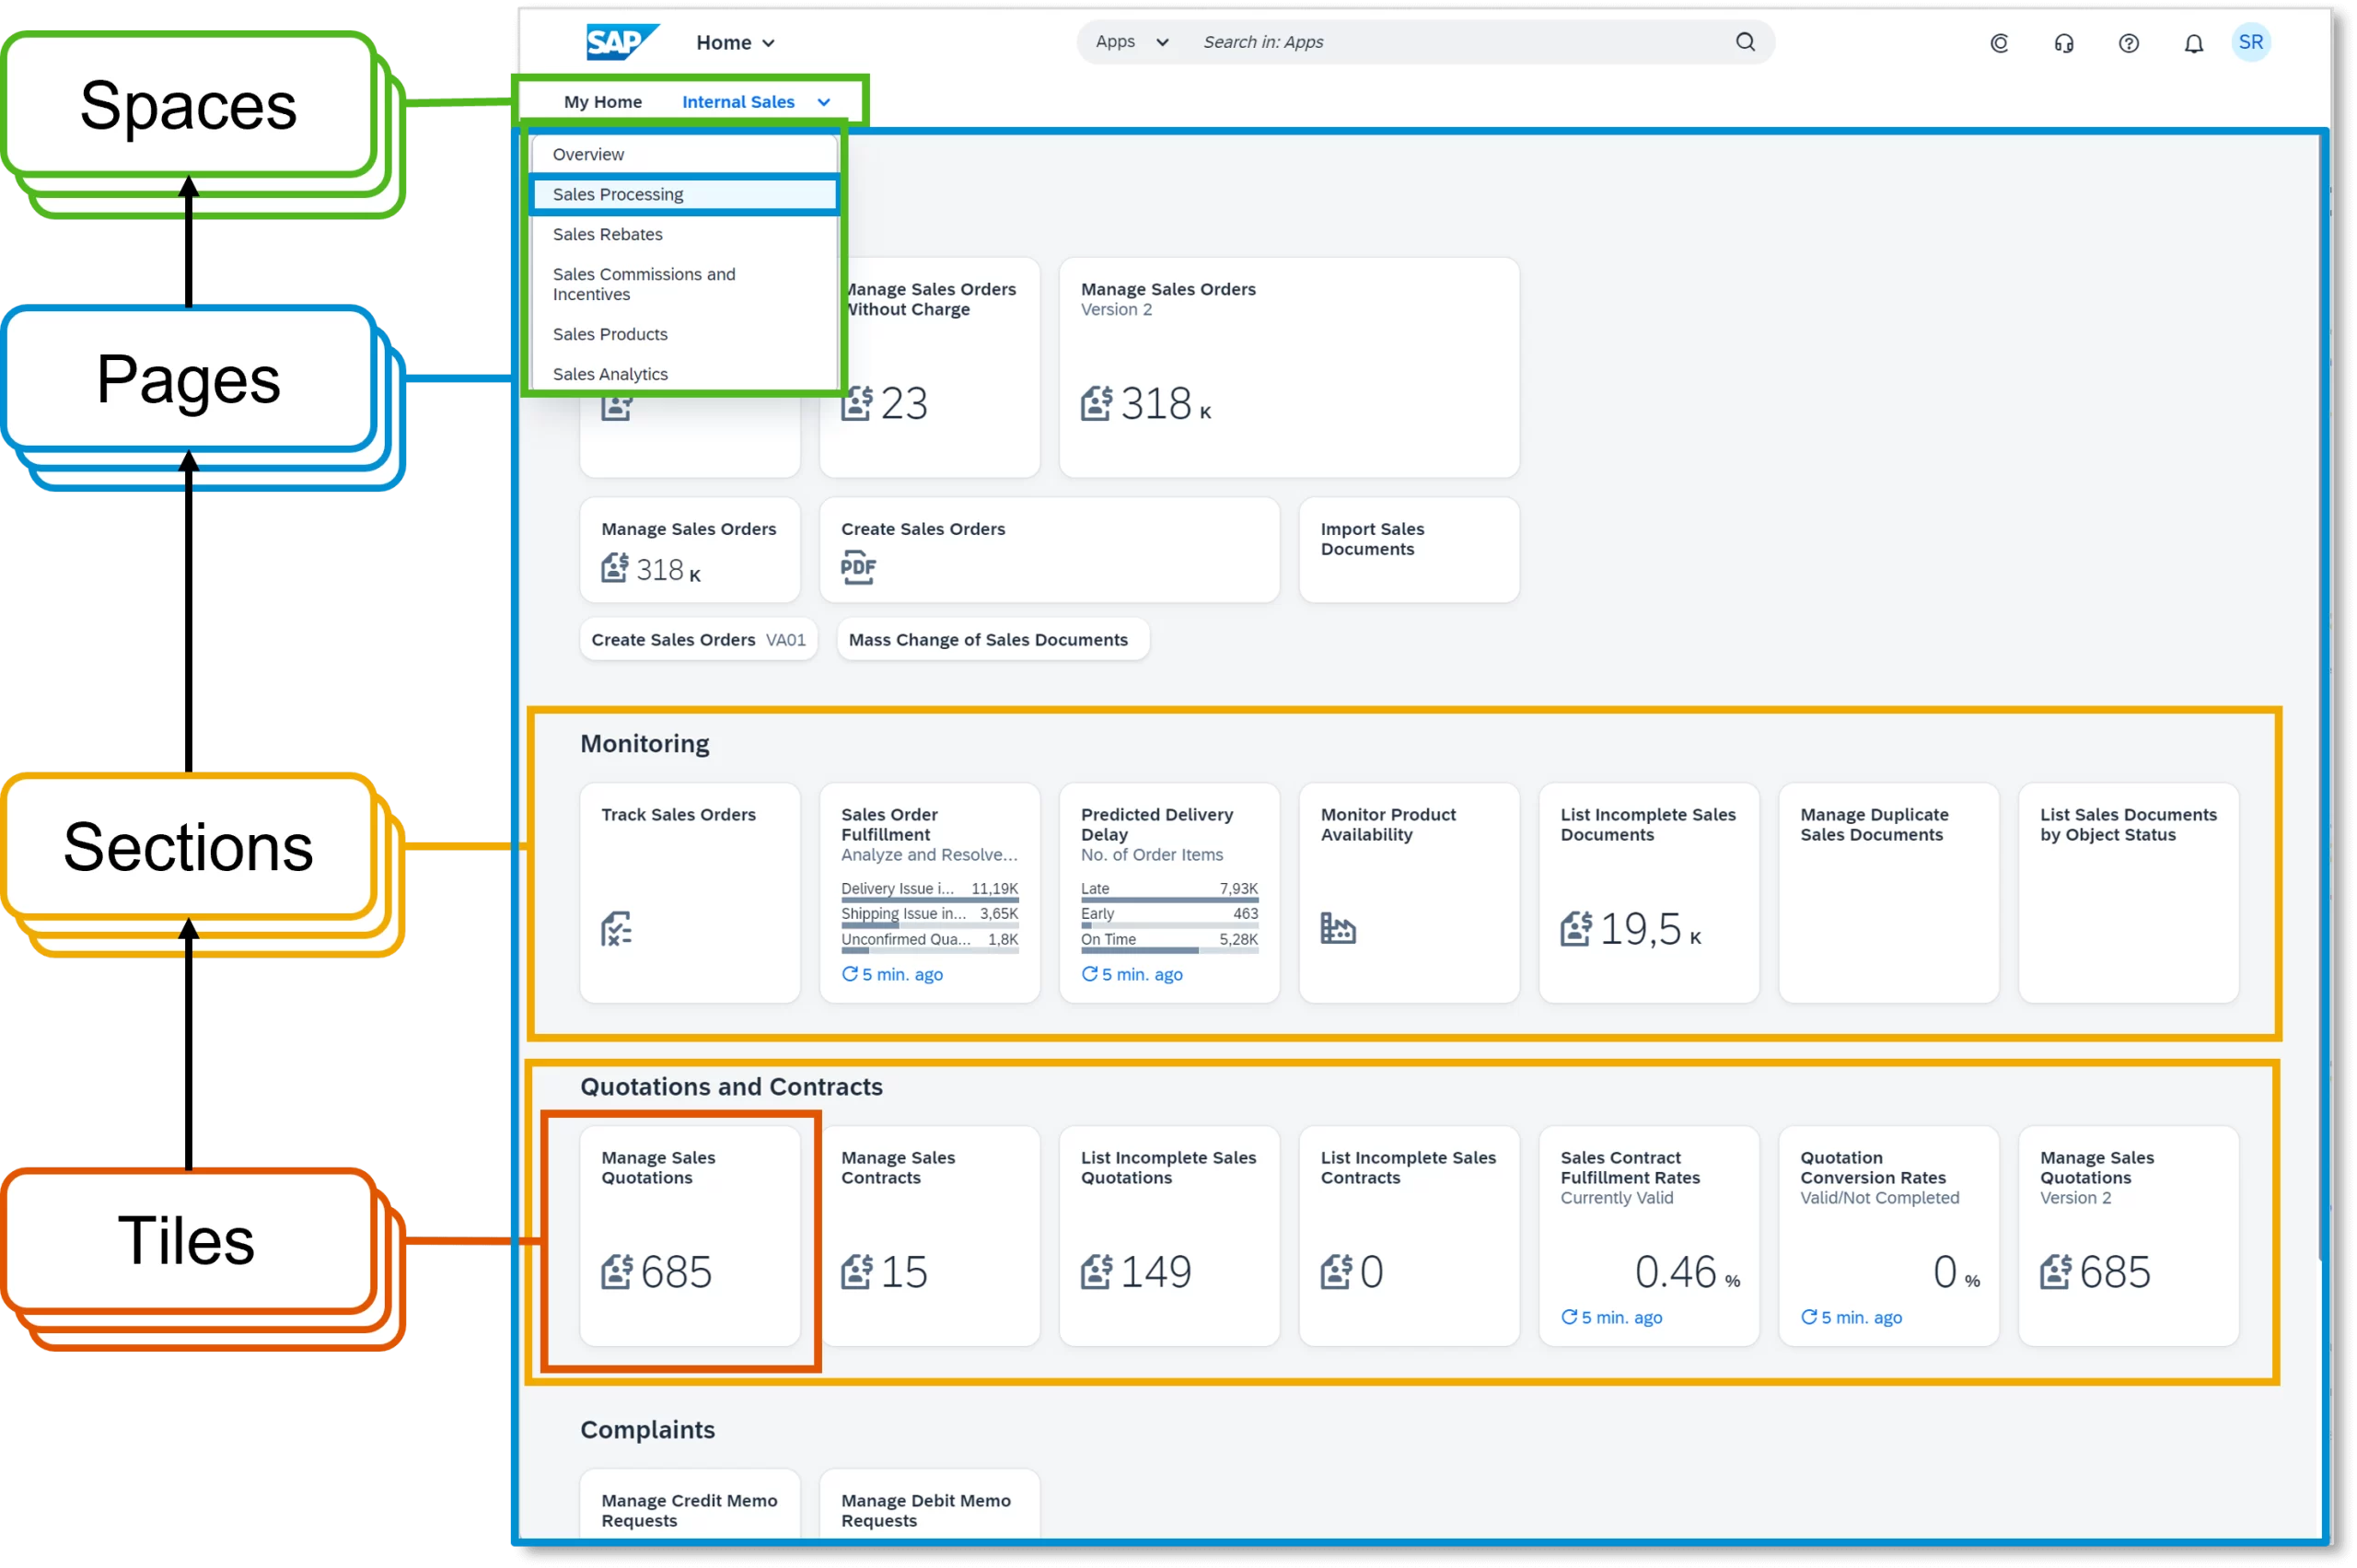Click the Manage Sales Quotations 685 icon
Image resolution: width=2357 pixels, height=1568 pixels.
coord(616,1272)
